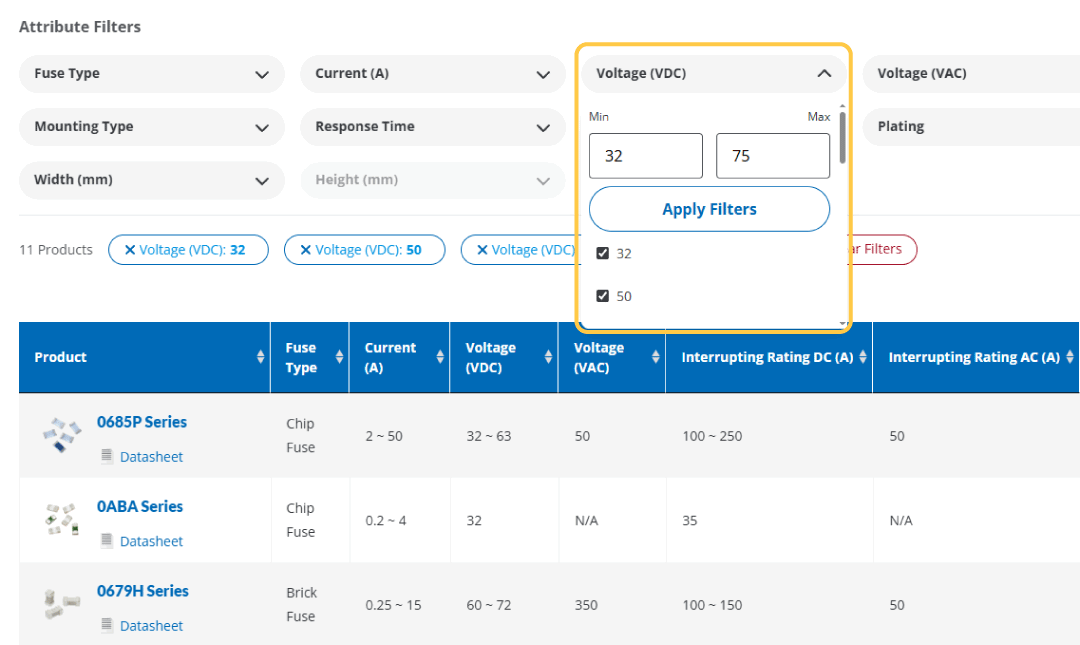
Task: Click the 0685P Series product thumbnail
Action: (62, 434)
